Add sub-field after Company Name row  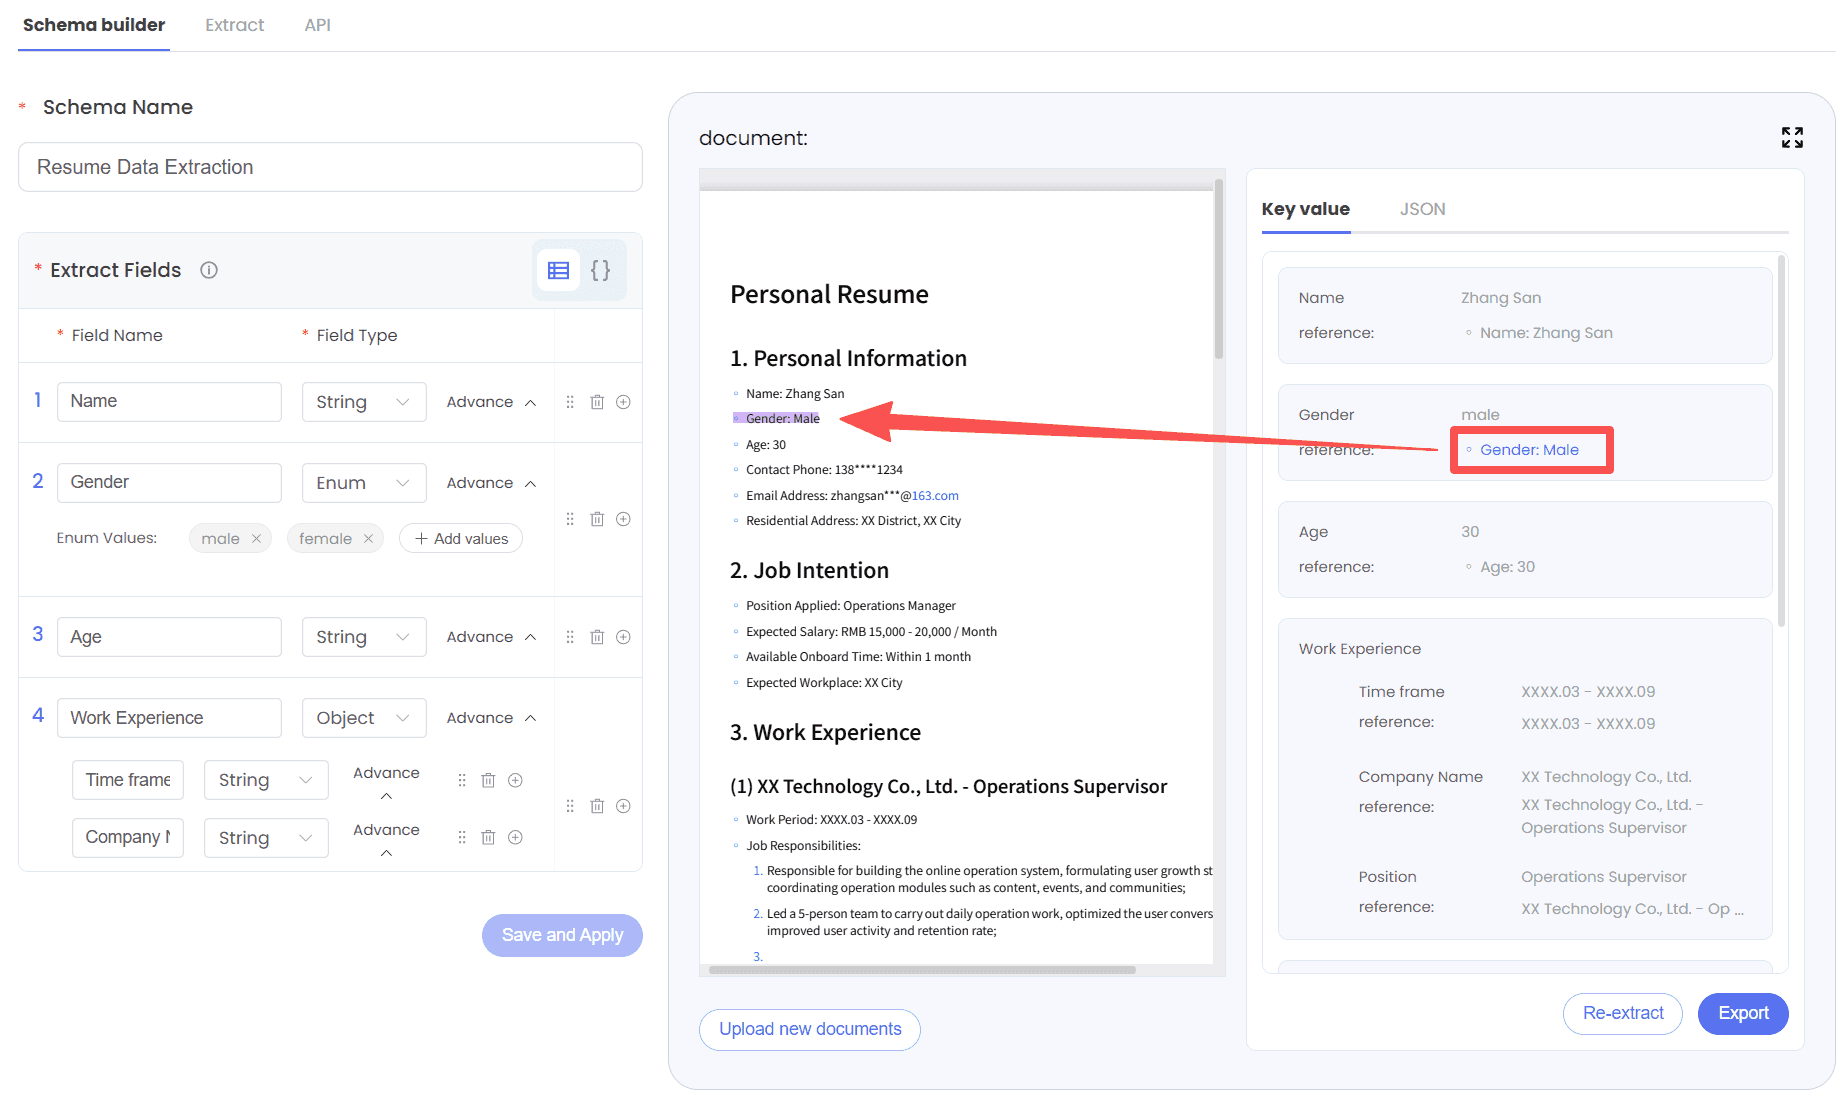click(515, 837)
